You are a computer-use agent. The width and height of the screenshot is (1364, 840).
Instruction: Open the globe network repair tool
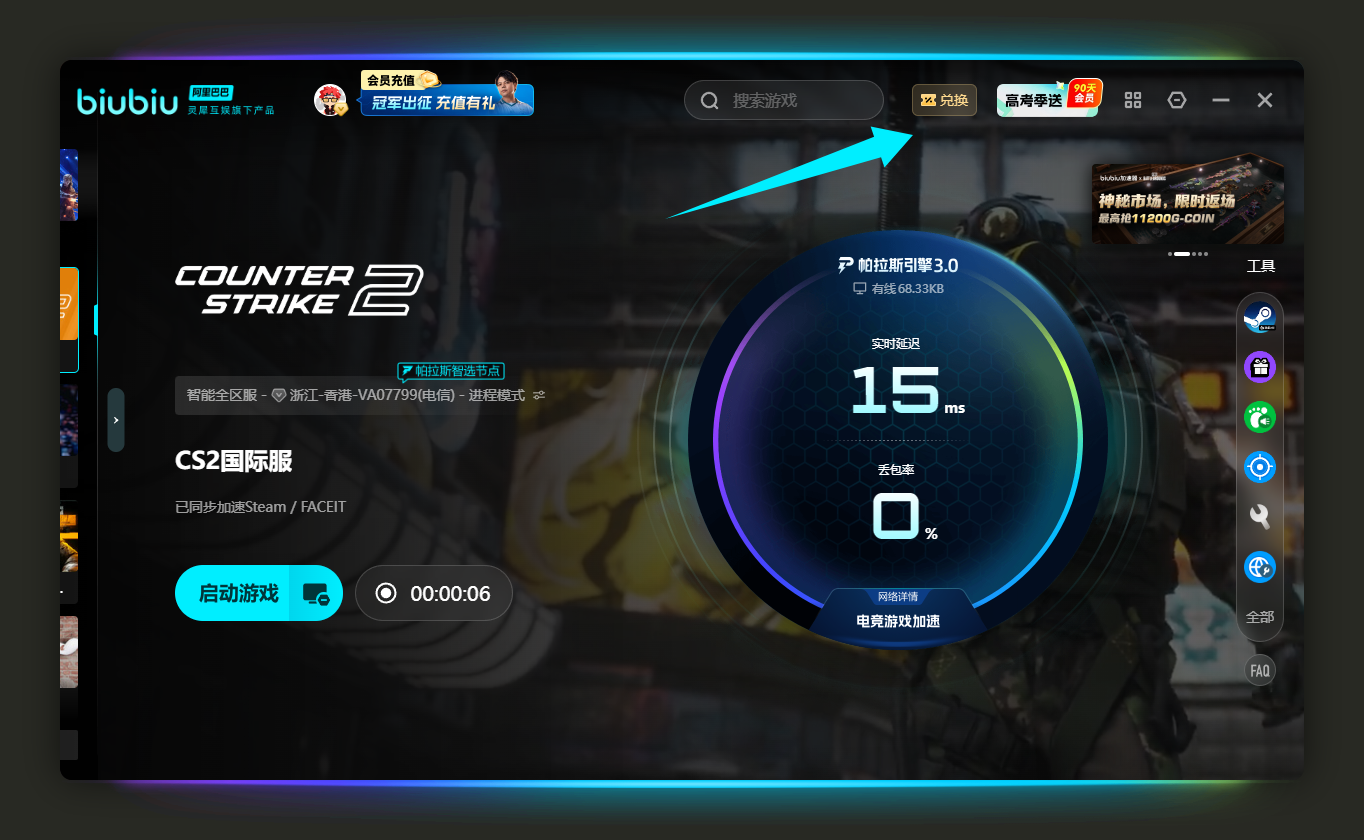pyautogui.click(x=1259, y=567)
